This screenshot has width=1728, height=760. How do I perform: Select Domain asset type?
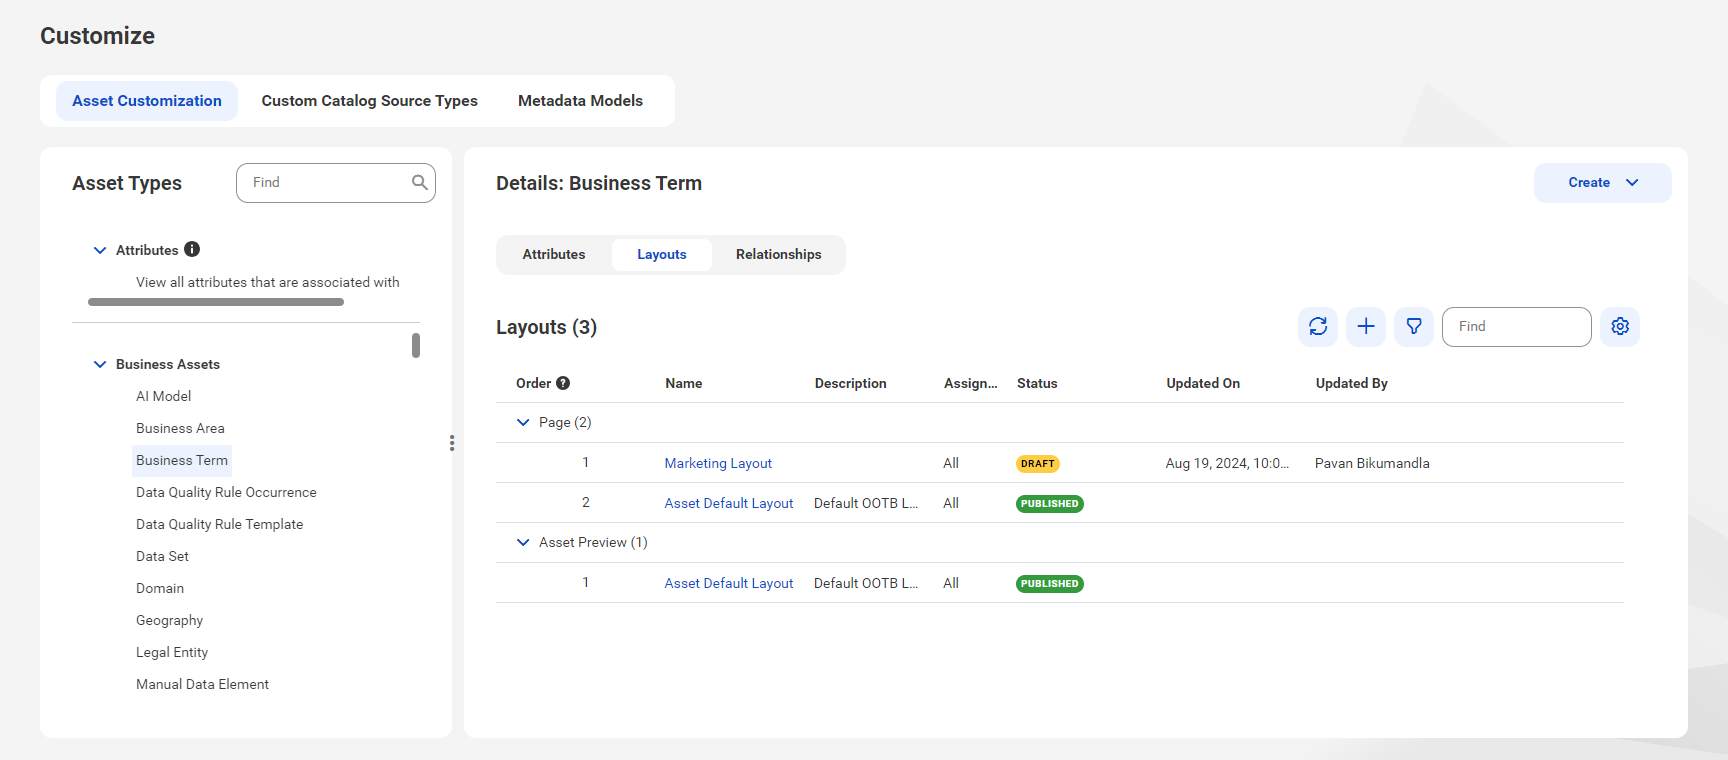coord(160,588)
